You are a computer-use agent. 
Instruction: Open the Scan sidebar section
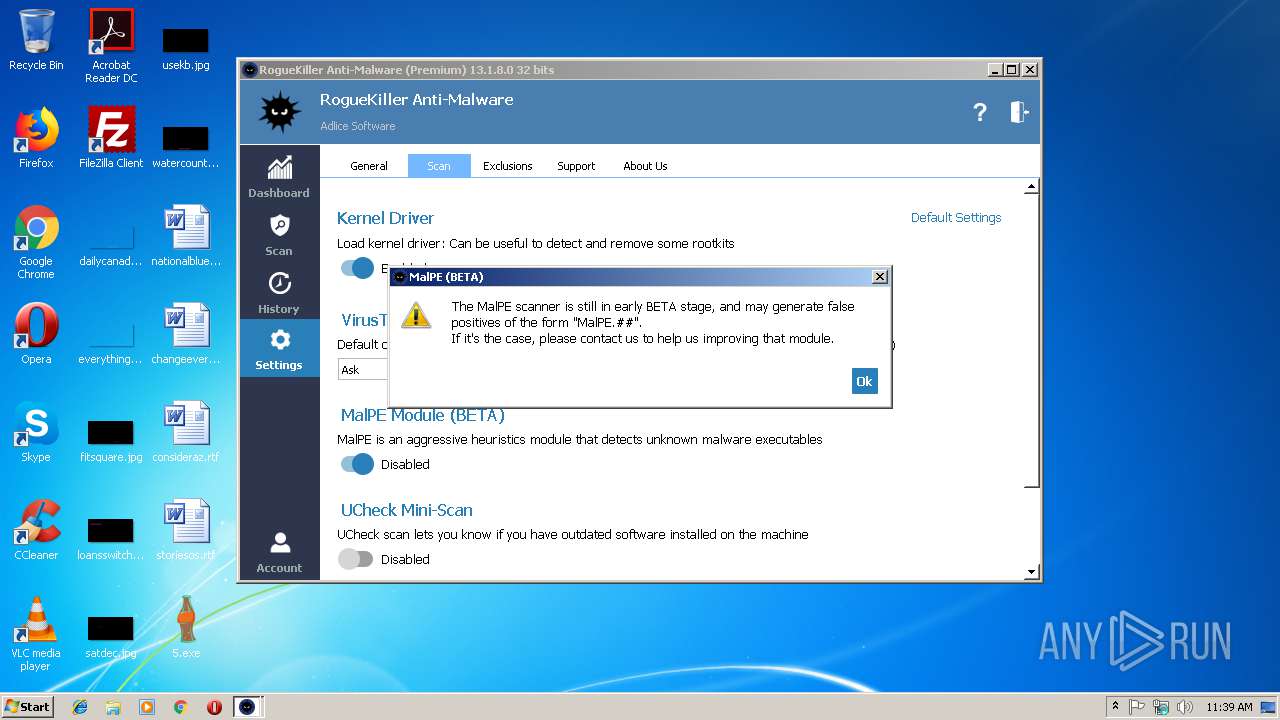pos(279,234)
